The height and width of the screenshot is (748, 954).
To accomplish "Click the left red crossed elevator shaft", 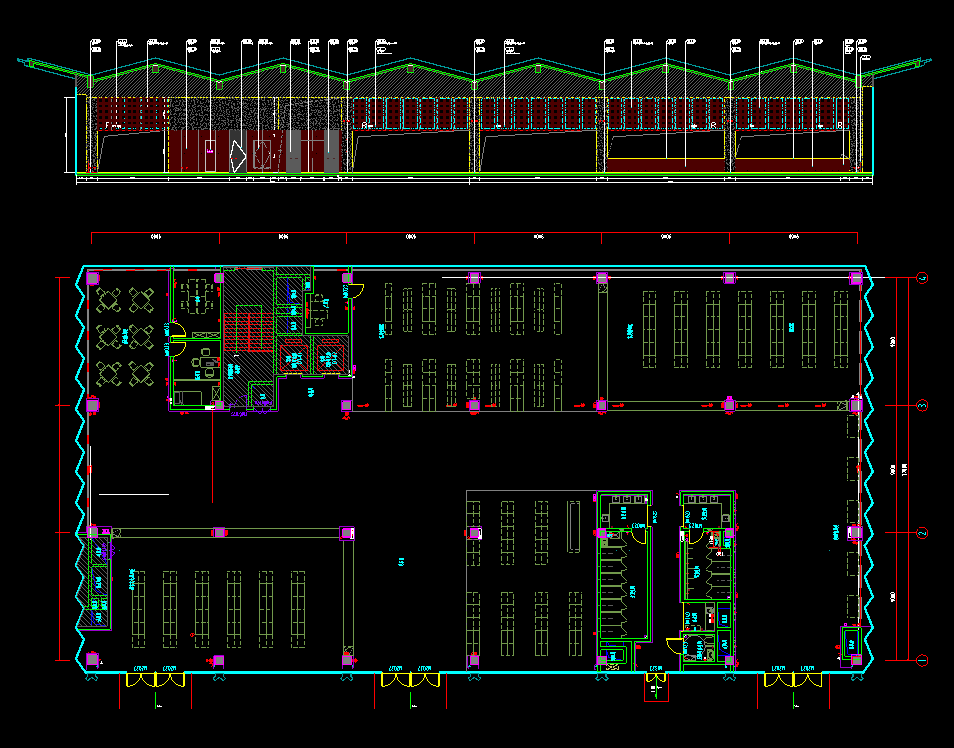I will (294, 356).
